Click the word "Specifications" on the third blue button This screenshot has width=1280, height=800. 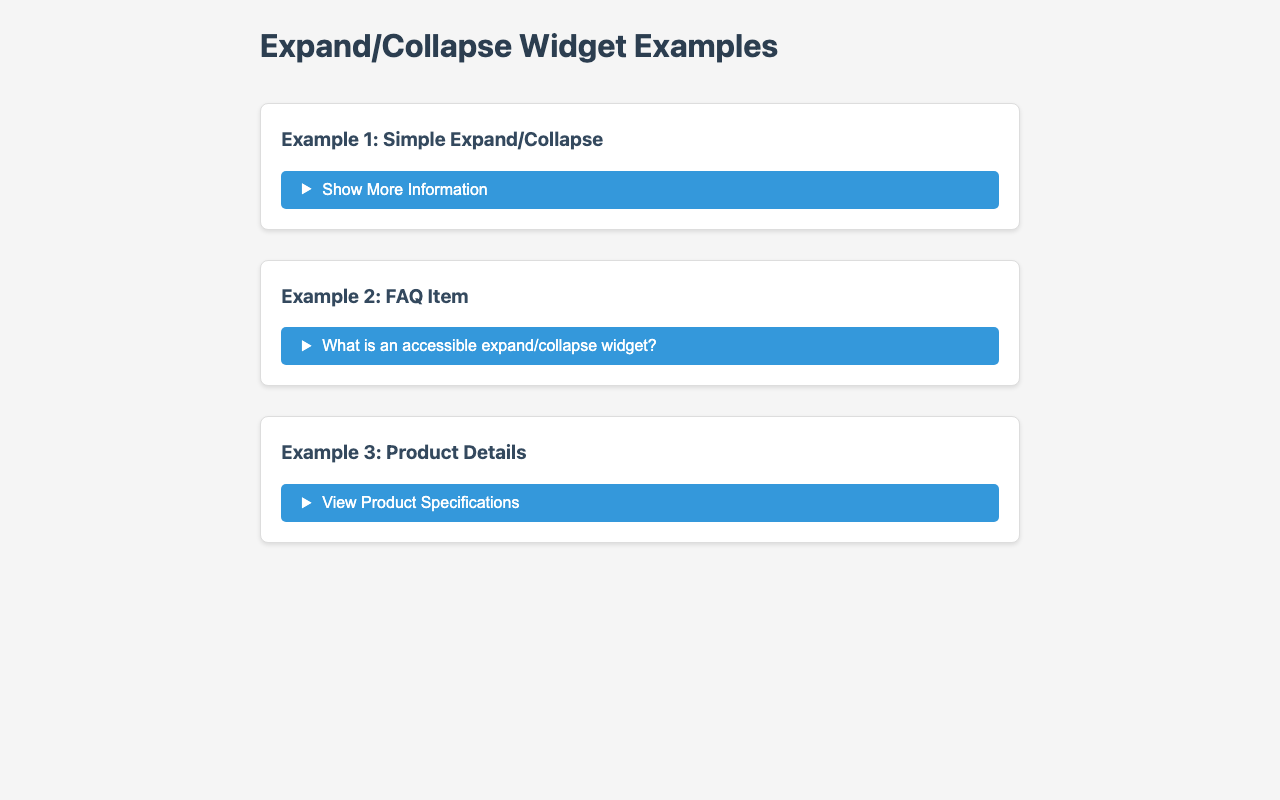[470, 503]
